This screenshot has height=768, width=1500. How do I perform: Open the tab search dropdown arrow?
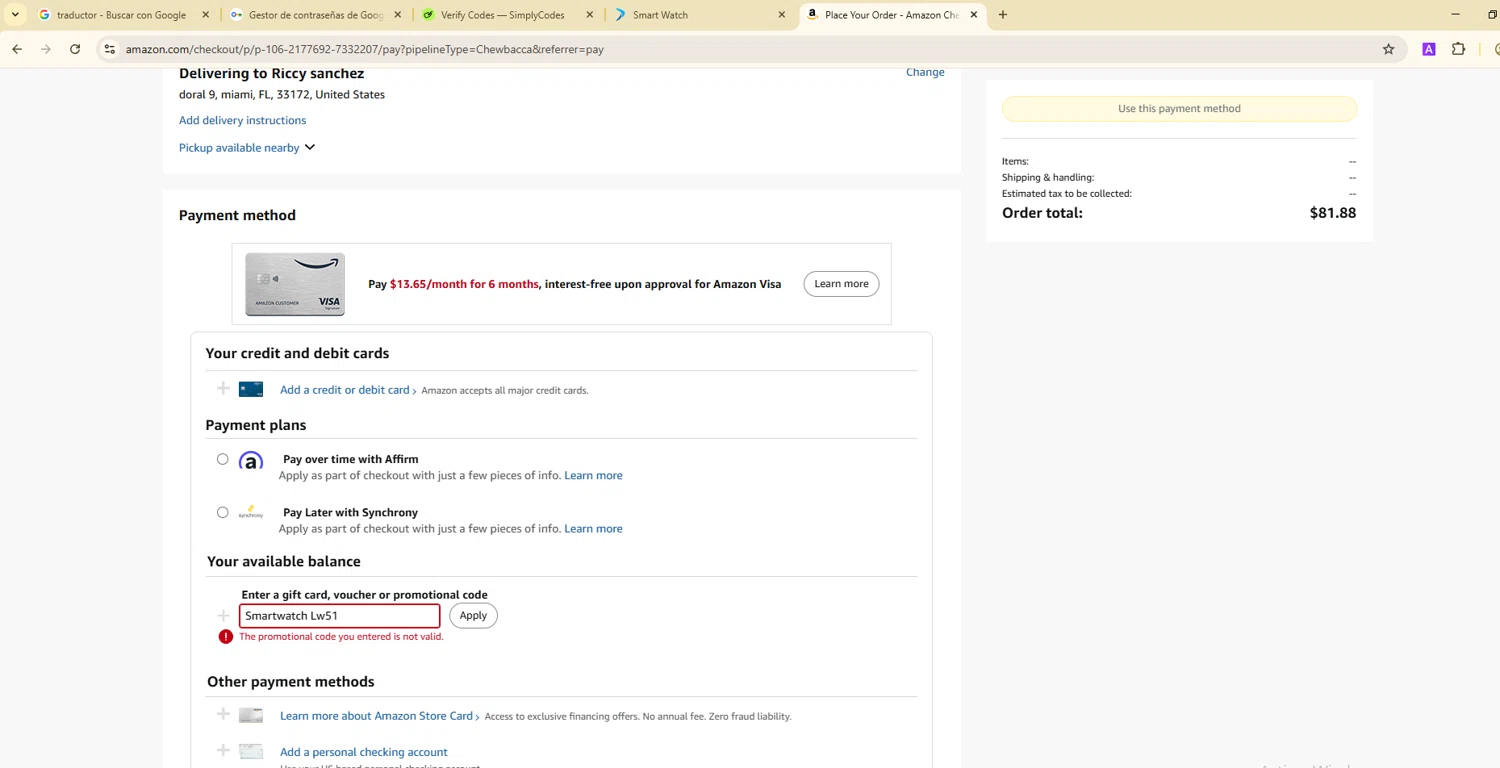pos(15,15)
